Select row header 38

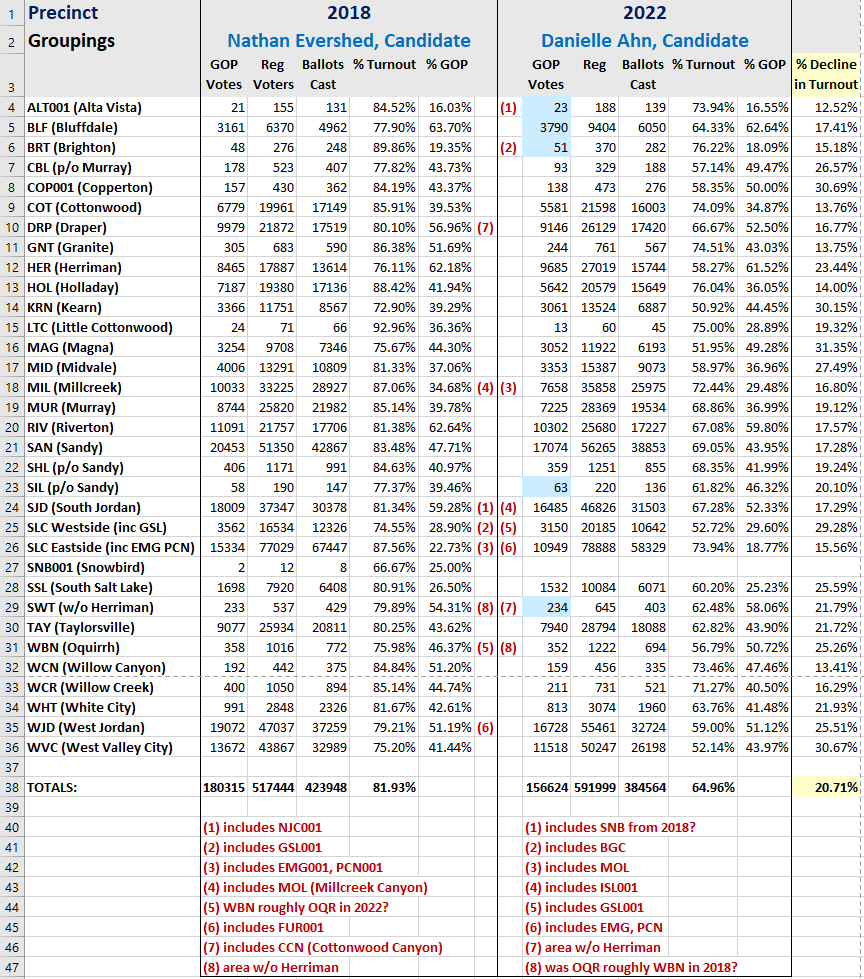tap(11, 787)
